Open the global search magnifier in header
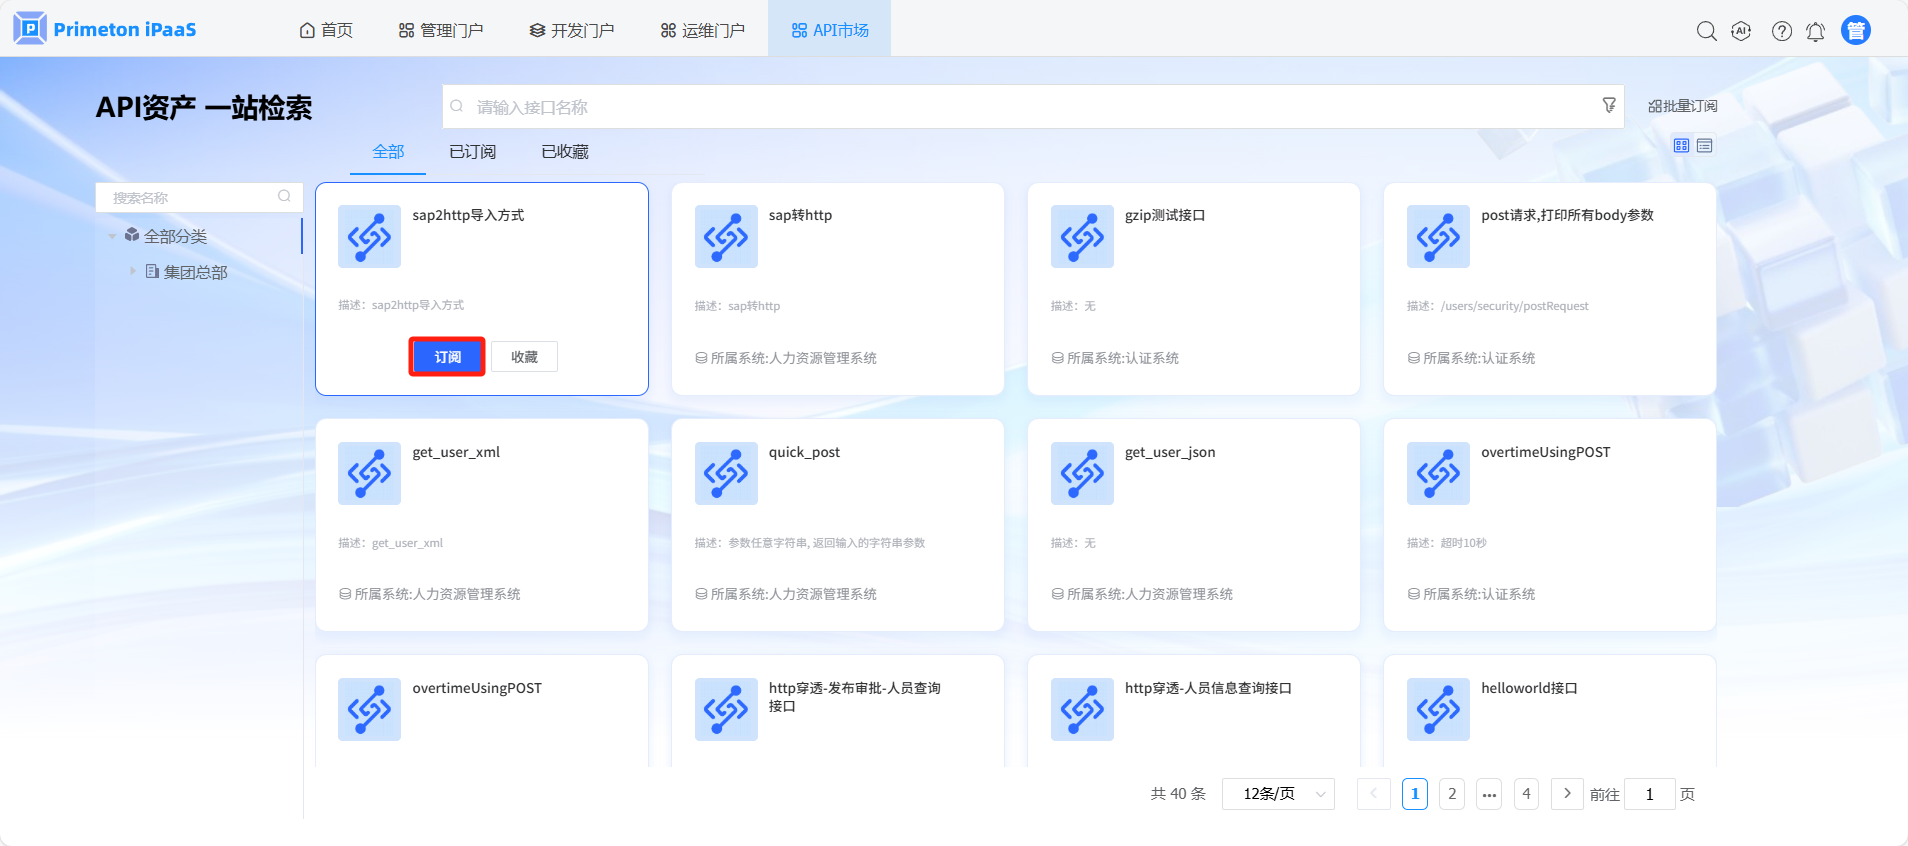Viewport: 1908px width, 846px height. pos(1707,31)
